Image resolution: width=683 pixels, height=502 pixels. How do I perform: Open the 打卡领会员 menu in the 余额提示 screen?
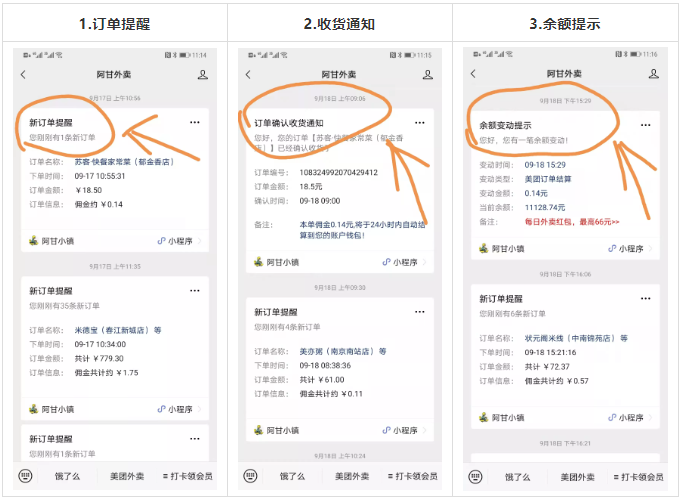pyautogui.click(x=639, y=477)
